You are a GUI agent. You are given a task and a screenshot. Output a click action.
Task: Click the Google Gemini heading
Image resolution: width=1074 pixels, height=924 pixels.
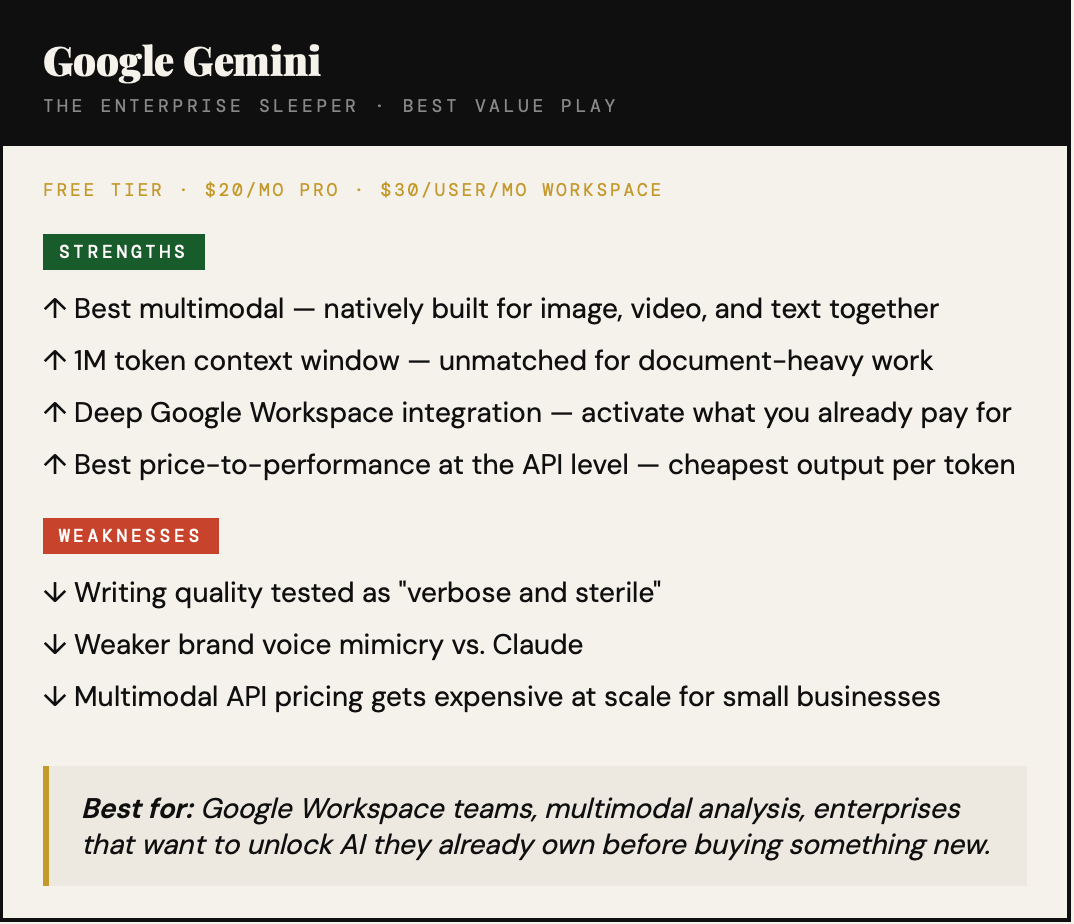tap(182, 62)
